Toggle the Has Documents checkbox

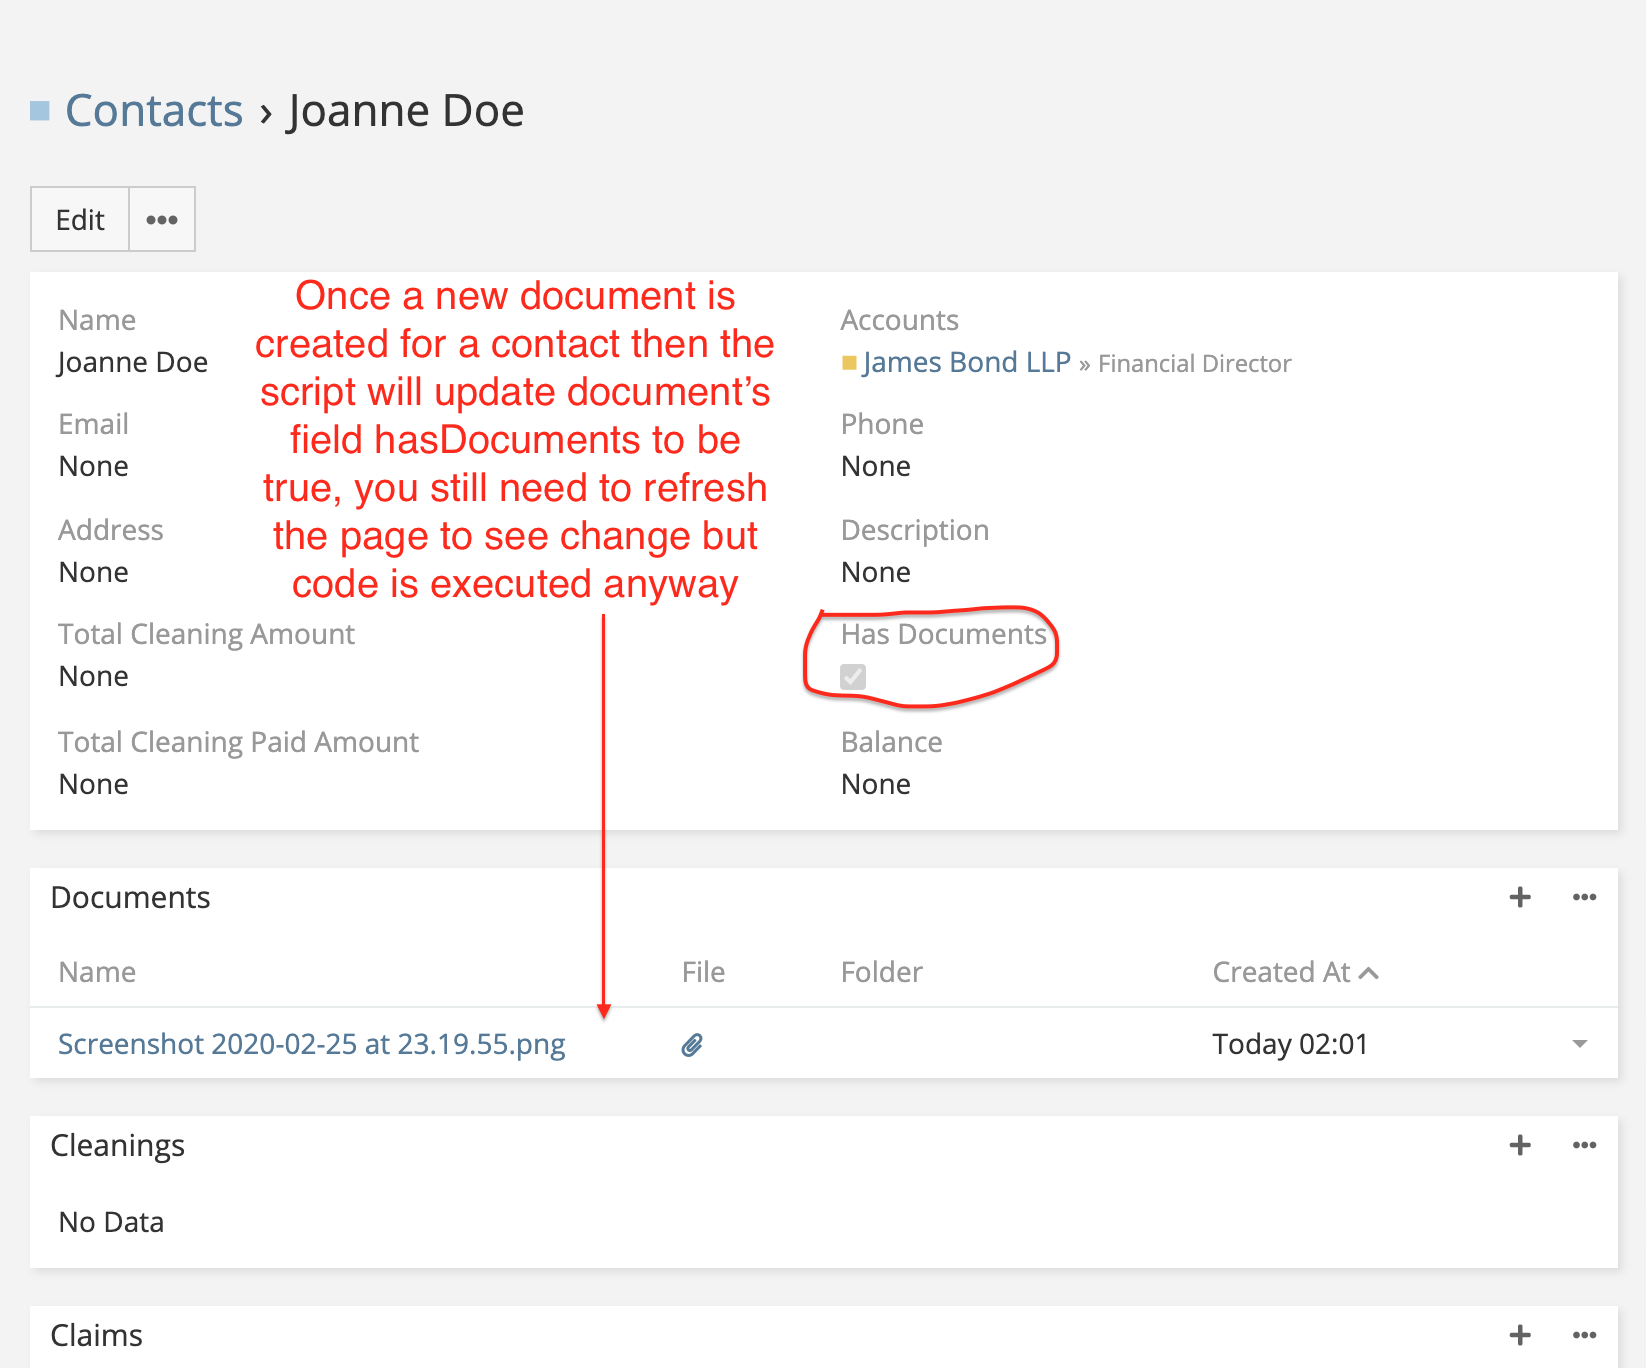tap(853, 677)
